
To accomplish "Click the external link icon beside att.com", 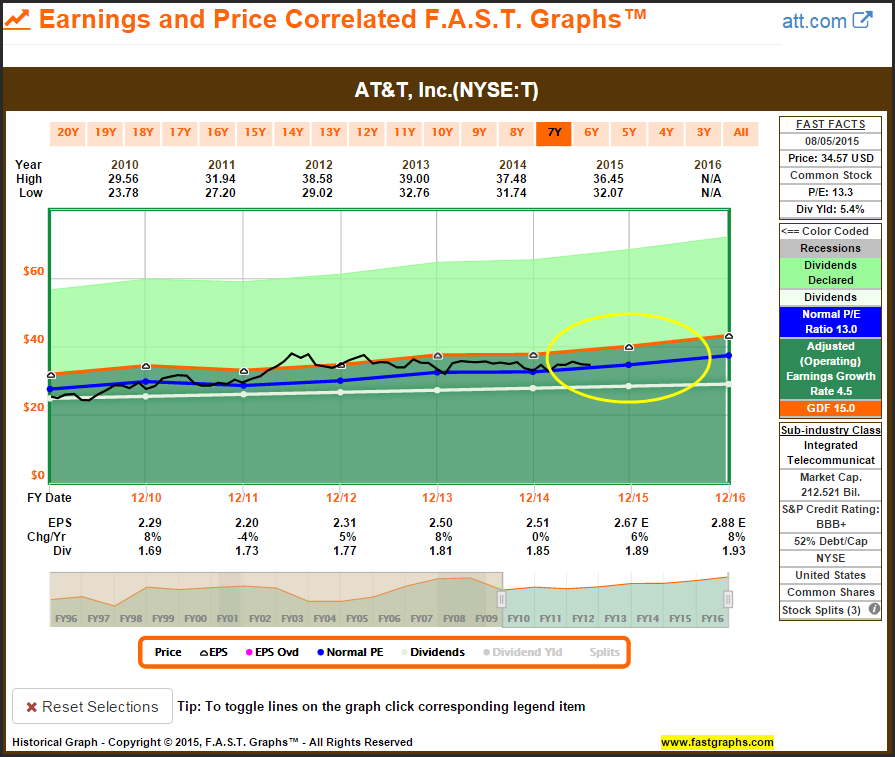I will 862,20.
